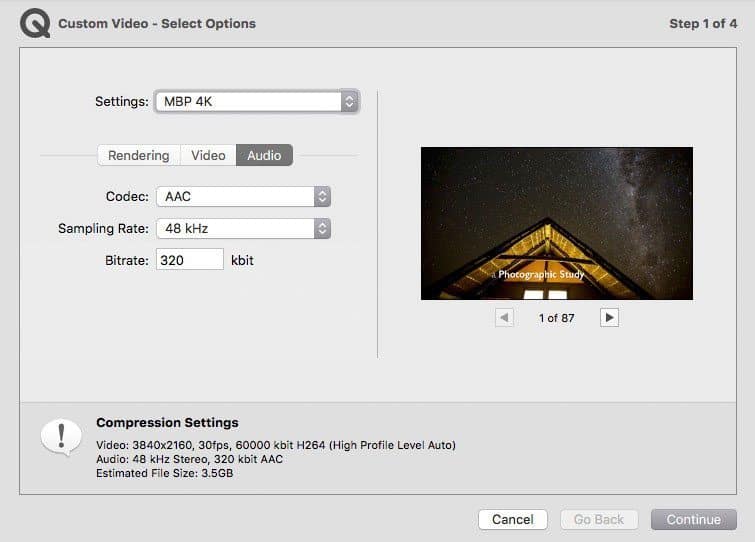Click the starry night preview thumbnail
Screen dimensions: 755x542
(x=556, y=223)
